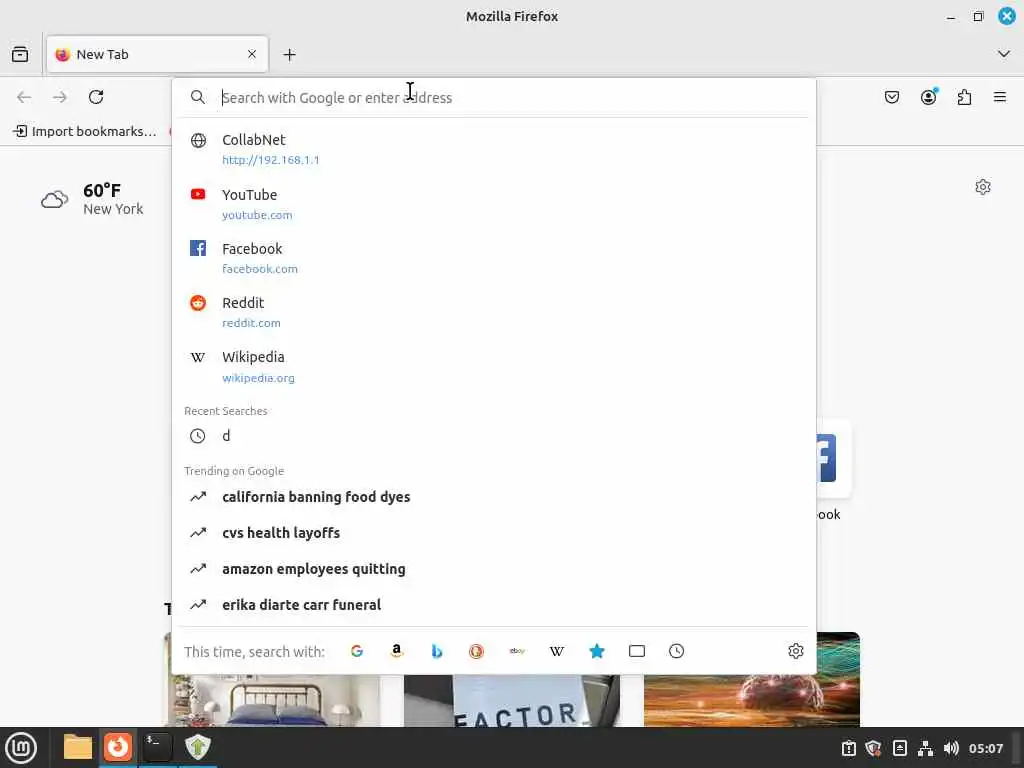
Task: Select the CollabNet suggestion
Action: [494, 149]
